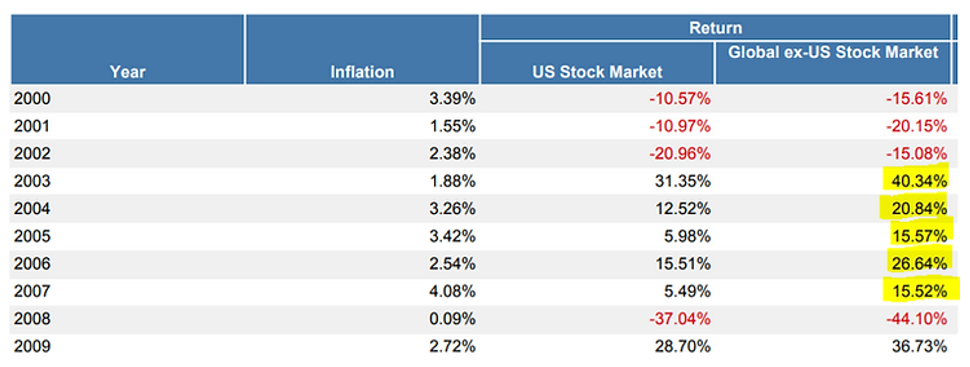Click the 2006 highlighted 26.64% value
The height and width of the screenshot is (367, 970).
(x=918, y=264)
